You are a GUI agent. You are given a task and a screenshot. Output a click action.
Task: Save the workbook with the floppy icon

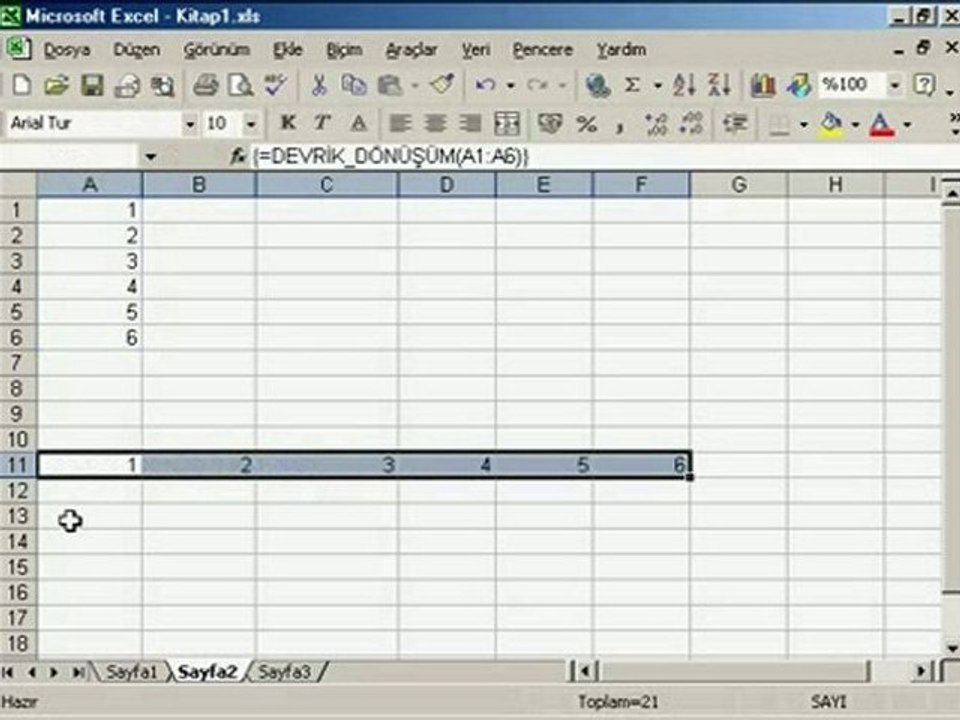[92, 85]
